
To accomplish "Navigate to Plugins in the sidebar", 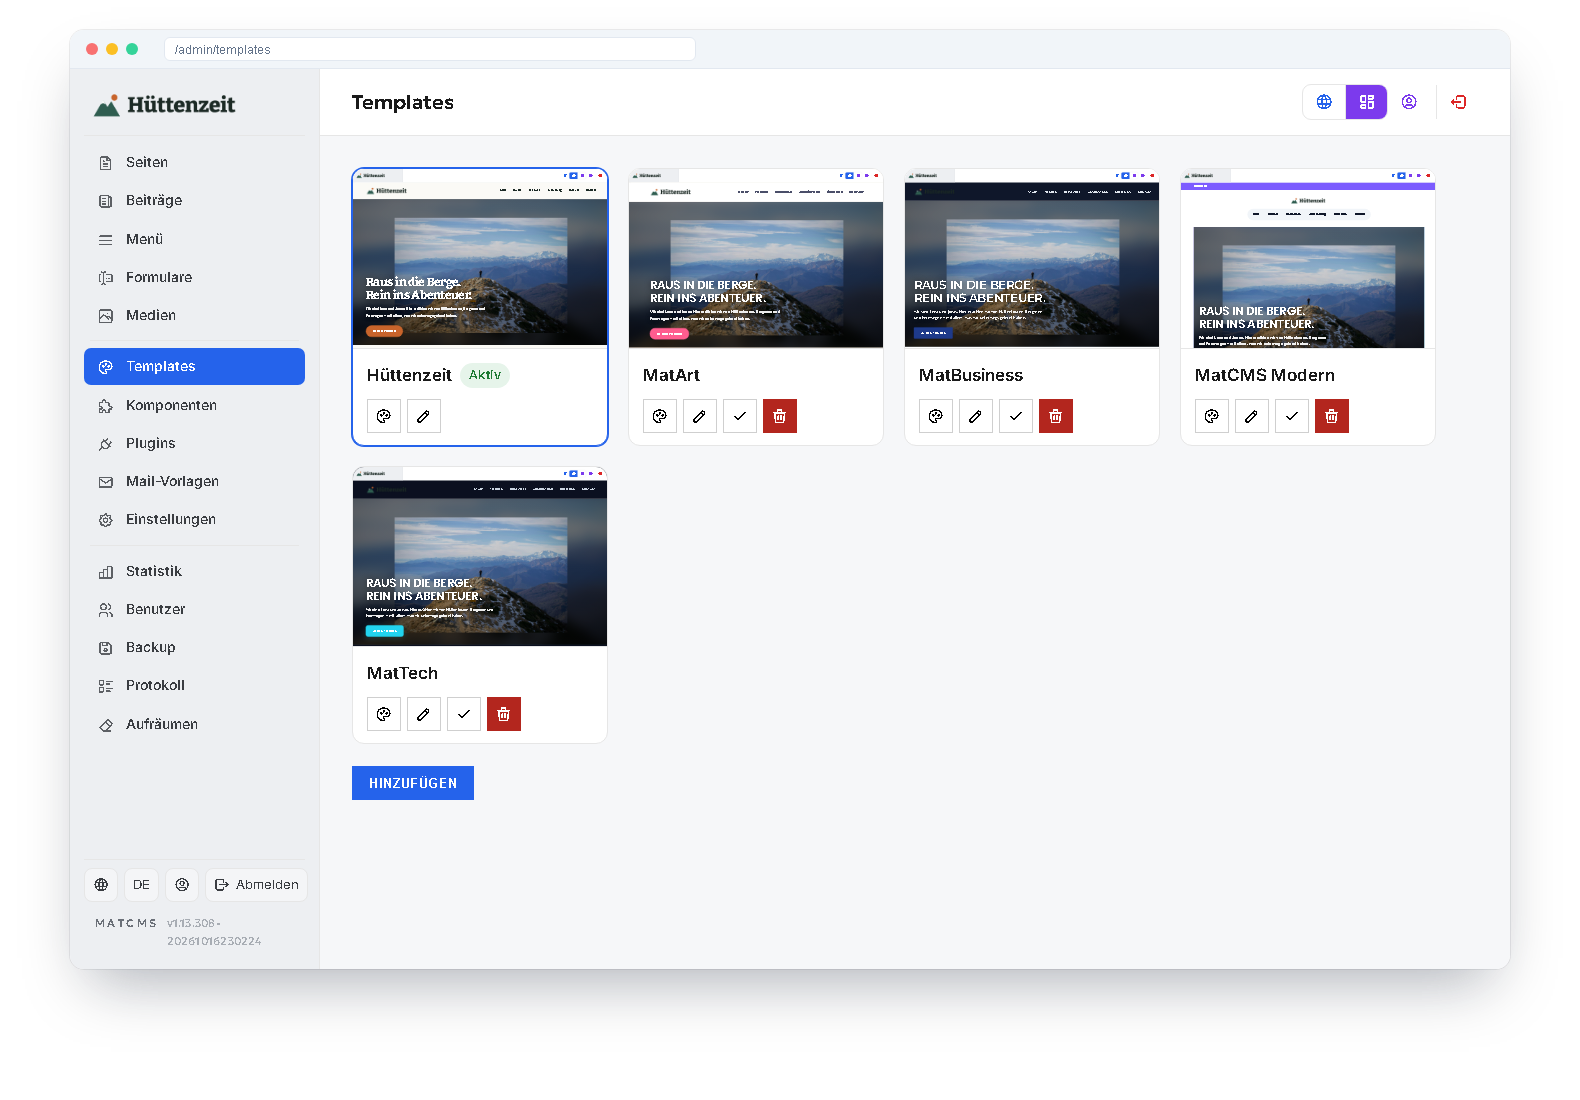I will point(194,443).
